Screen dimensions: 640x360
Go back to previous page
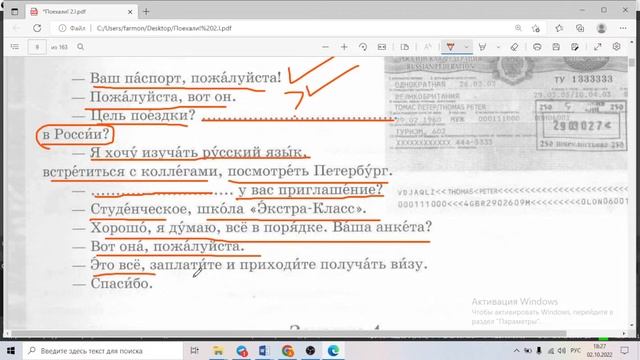16,28
